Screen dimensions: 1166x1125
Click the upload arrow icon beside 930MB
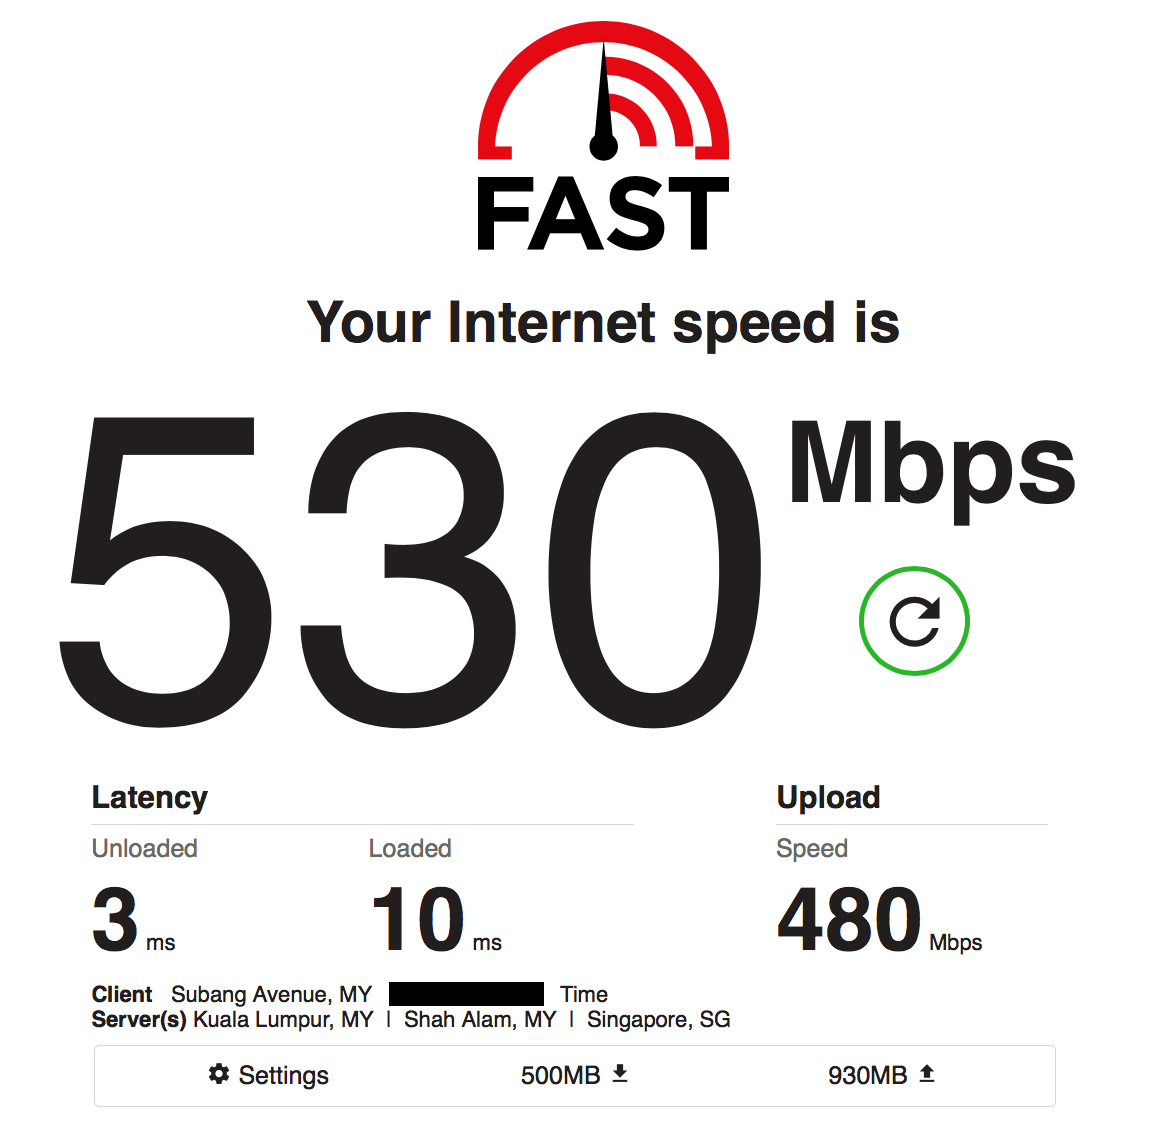point(927,1073)
